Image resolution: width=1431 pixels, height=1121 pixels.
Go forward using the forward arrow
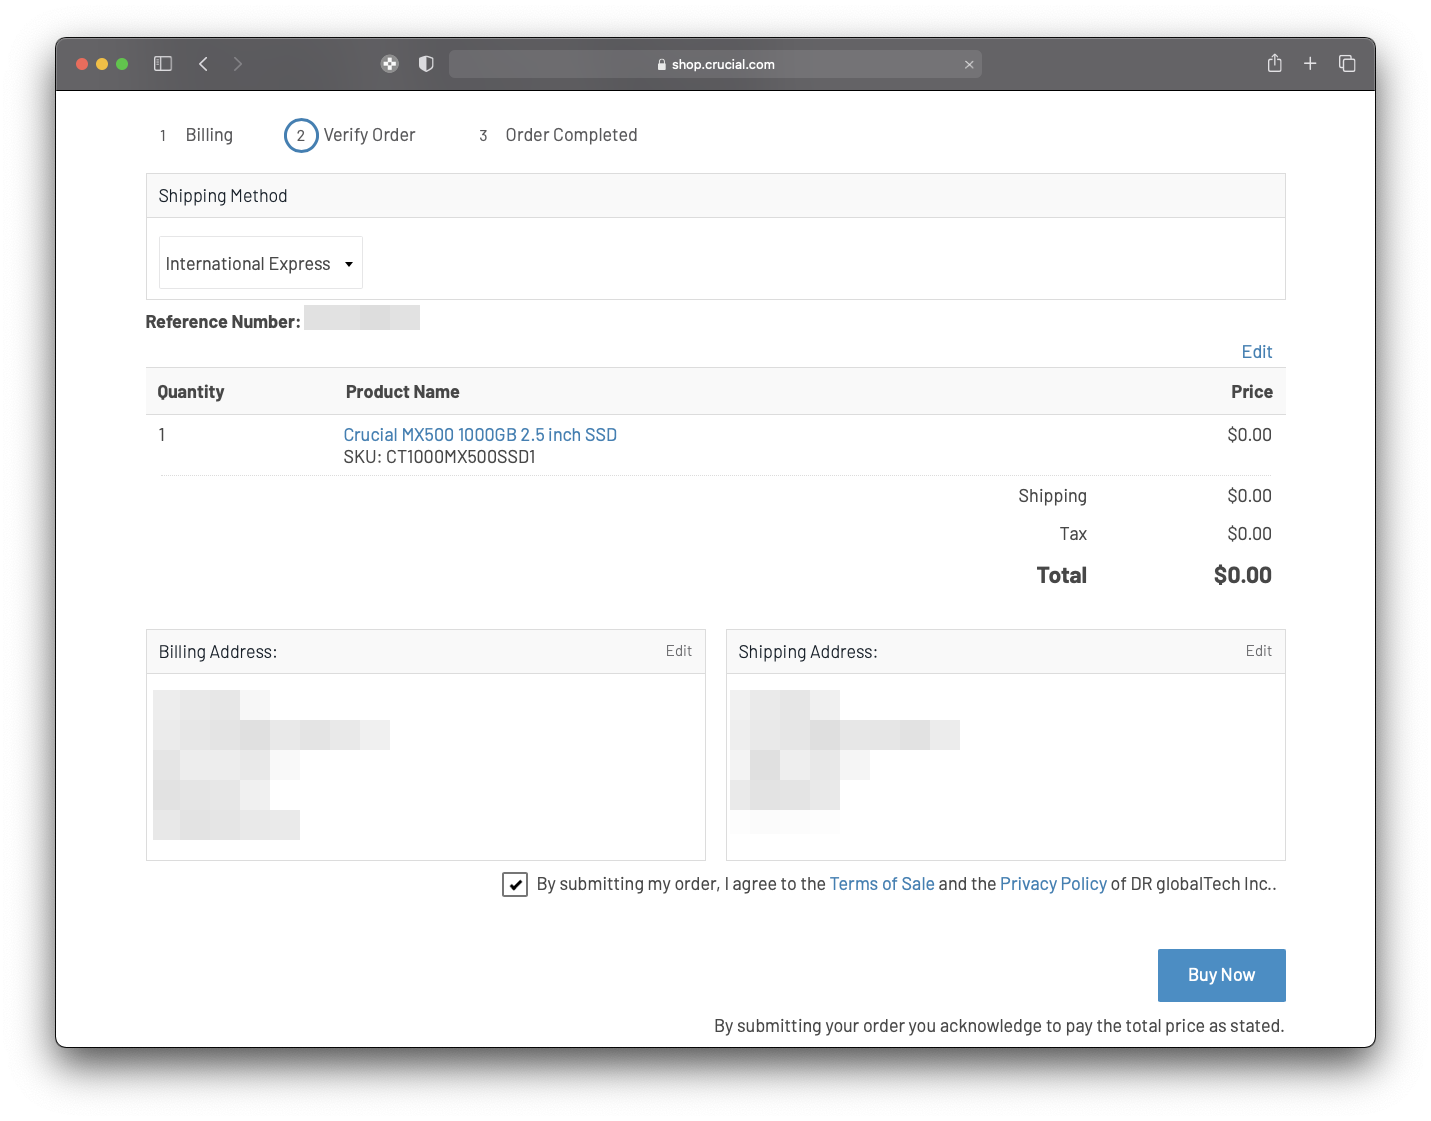click(x=238, y=64)
